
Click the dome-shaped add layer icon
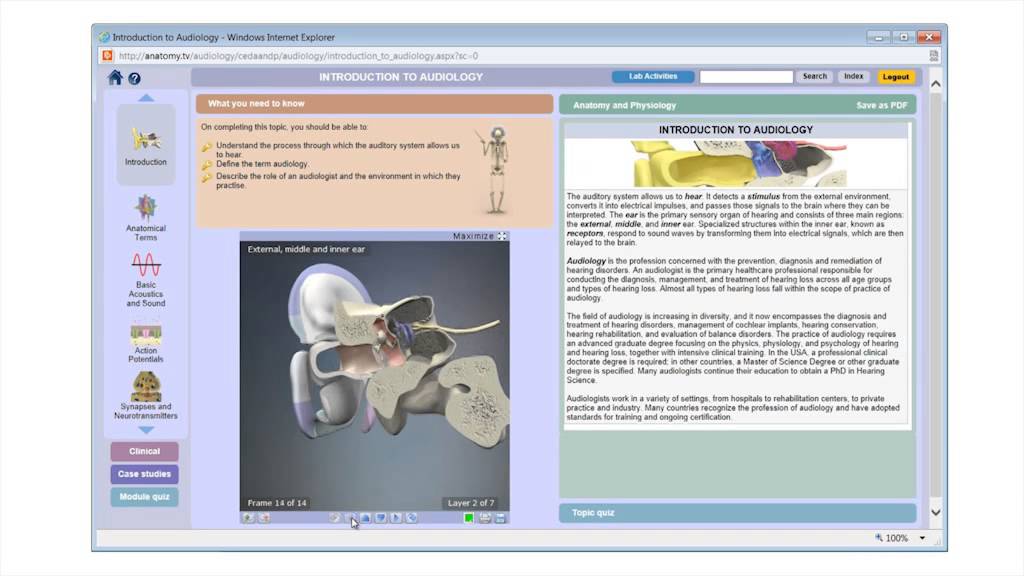(365, 518)
